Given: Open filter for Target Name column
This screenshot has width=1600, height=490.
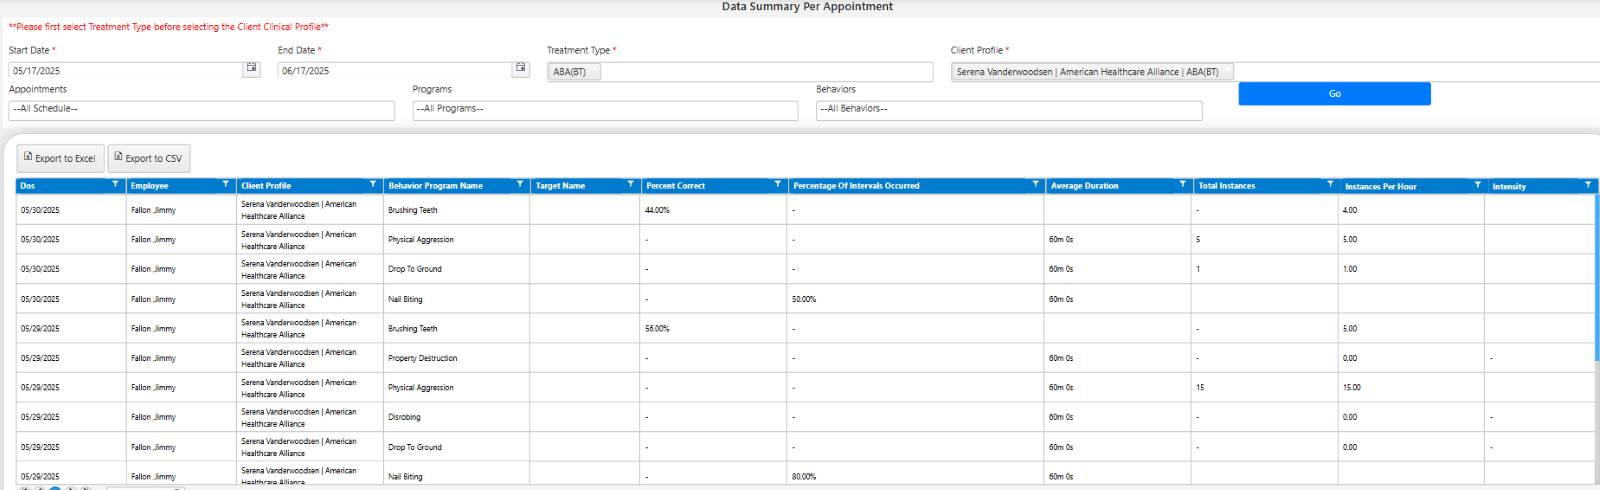Looking at the screenshot, I should click(630, 185).
